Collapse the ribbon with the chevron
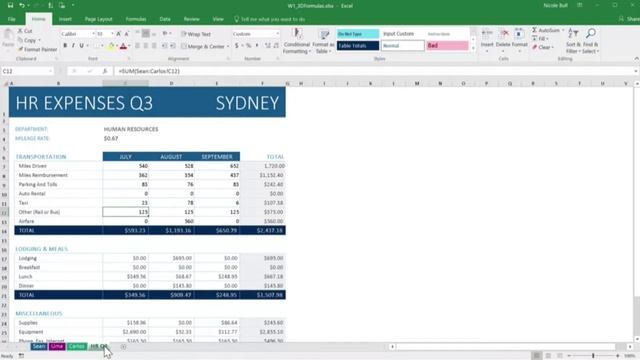This screenshot has width=640, height=360. point(636,59)
